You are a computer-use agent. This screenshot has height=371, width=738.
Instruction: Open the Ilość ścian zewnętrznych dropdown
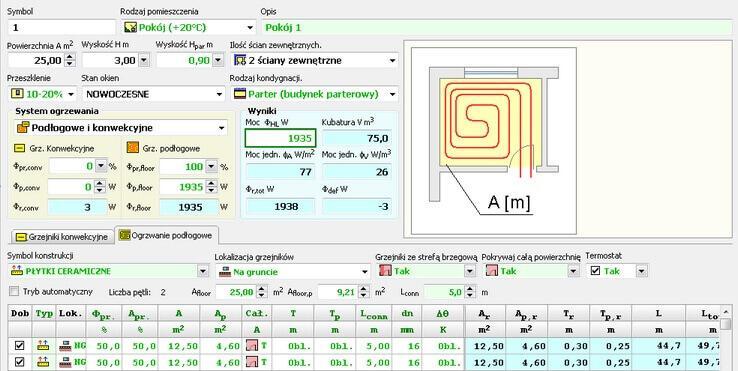(x=392, y=60)
